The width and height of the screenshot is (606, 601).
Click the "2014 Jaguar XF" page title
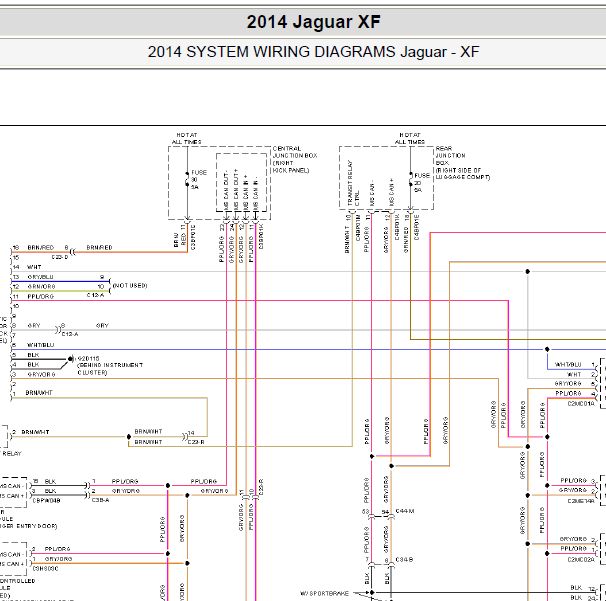pos(313,22)
